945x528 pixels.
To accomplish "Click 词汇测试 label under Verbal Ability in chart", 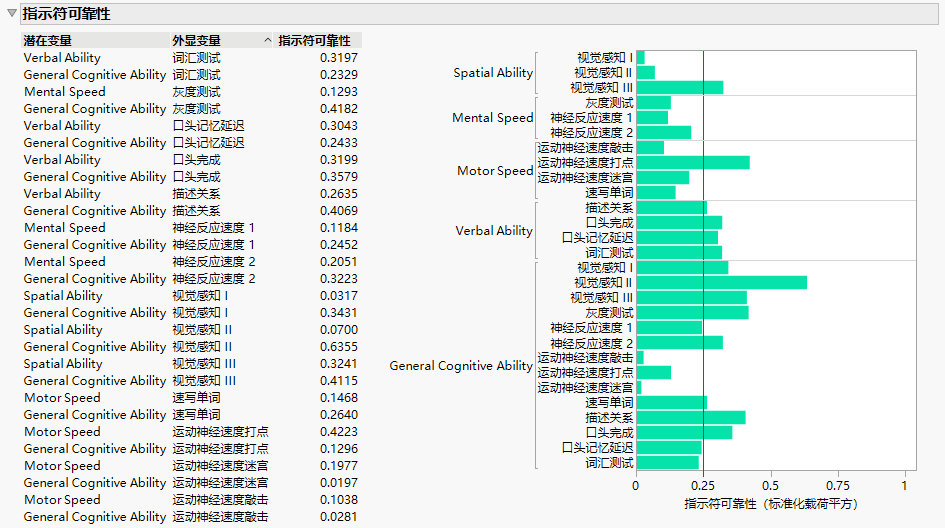I will click(609, 253).
